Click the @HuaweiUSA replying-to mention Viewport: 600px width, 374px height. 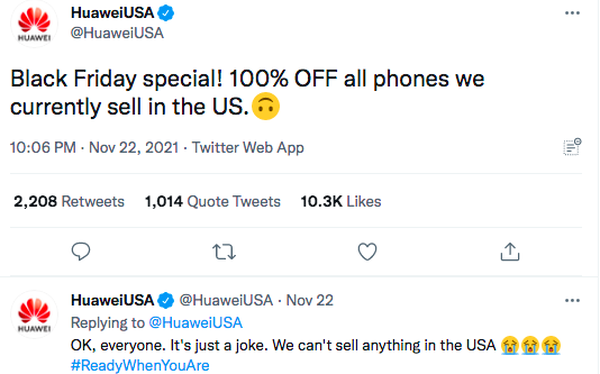[196, 323]
